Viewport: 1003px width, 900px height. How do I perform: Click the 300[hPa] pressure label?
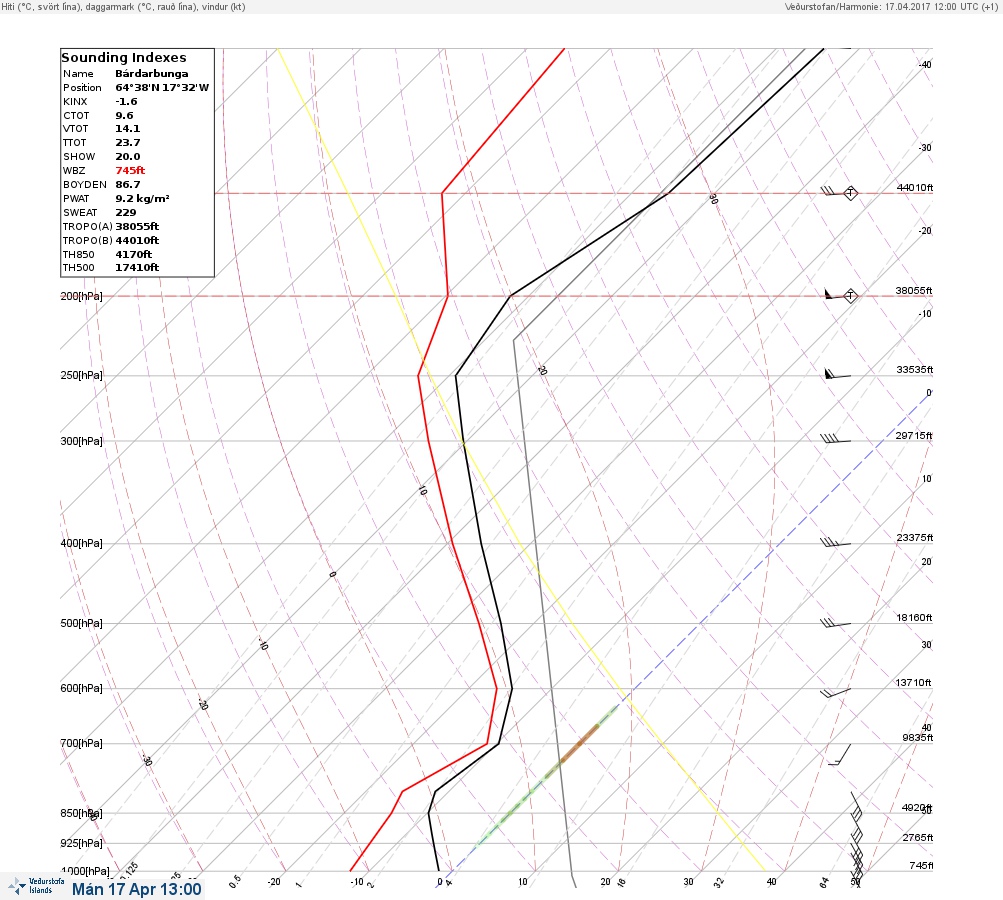pyautogui.click(x=81, y=441)
